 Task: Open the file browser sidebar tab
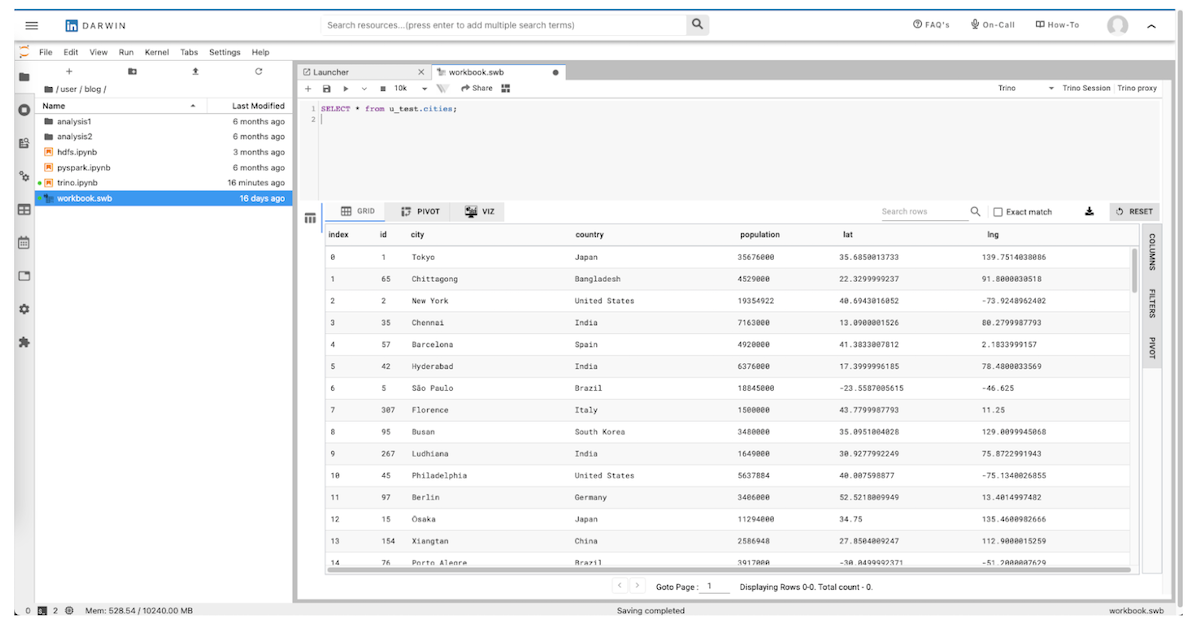(24, 77)
